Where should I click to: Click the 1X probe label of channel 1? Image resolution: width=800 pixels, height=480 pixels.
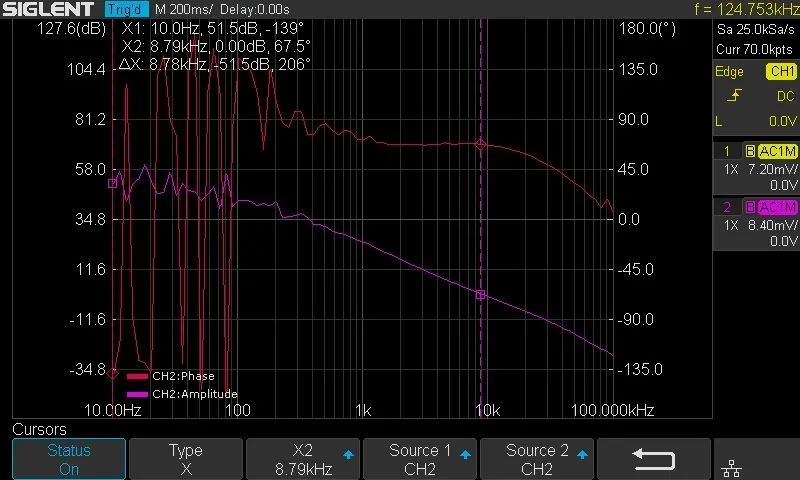point(731,169)
